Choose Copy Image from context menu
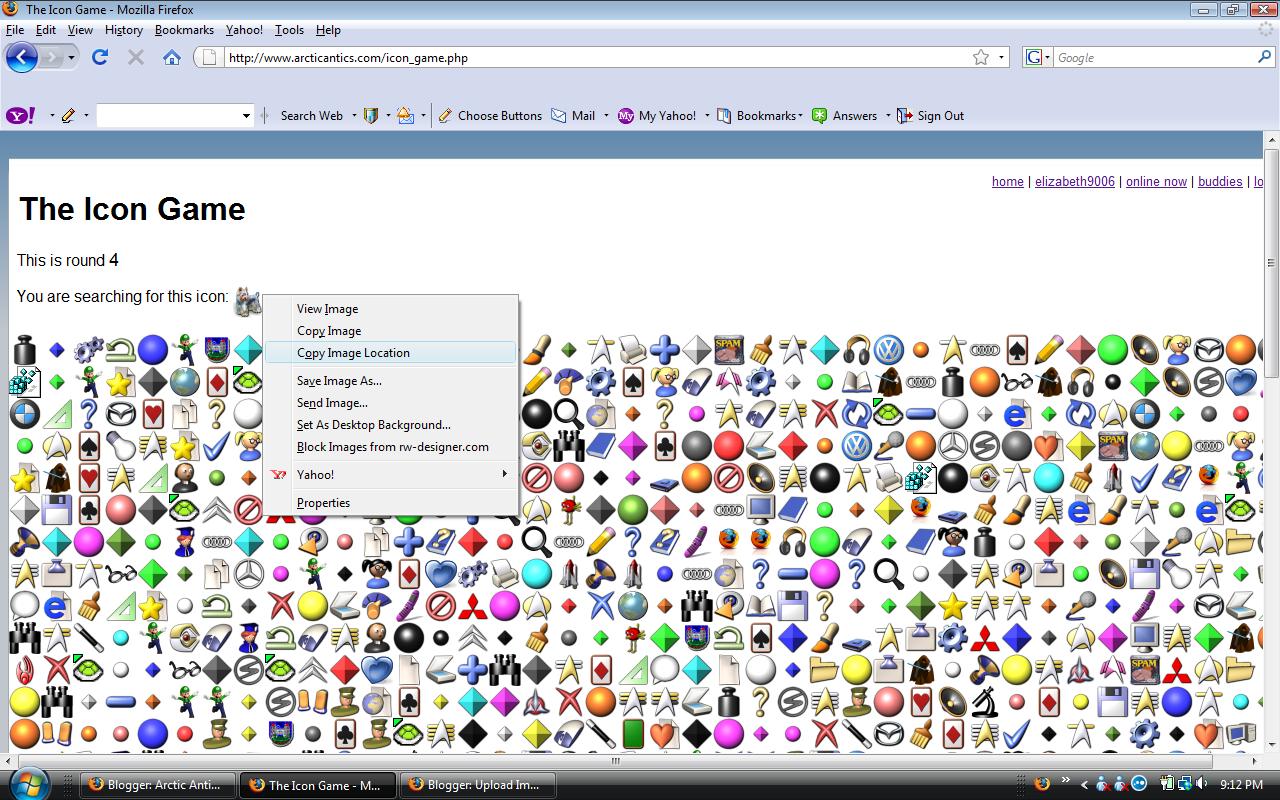This screenshot has height=800, width=1280. (x=390, y=331)
